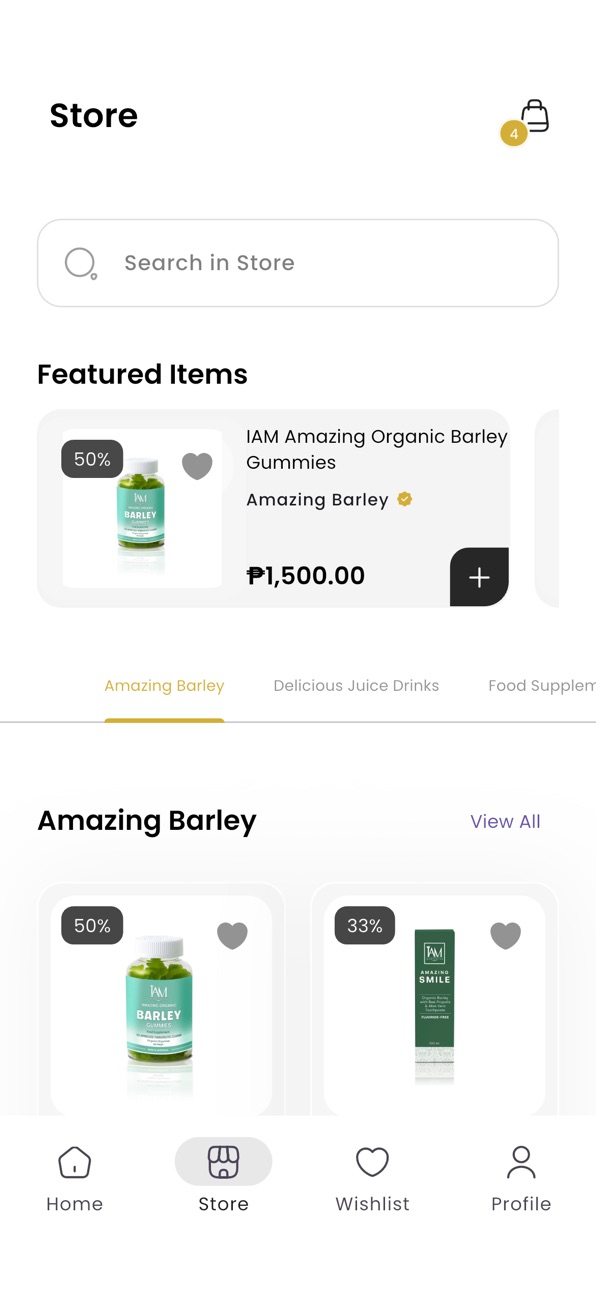Switch to Delicious Juice Drinks tab
This screenshot has height=1290, width=596.
pyautogui.click(x=356, y=686)
